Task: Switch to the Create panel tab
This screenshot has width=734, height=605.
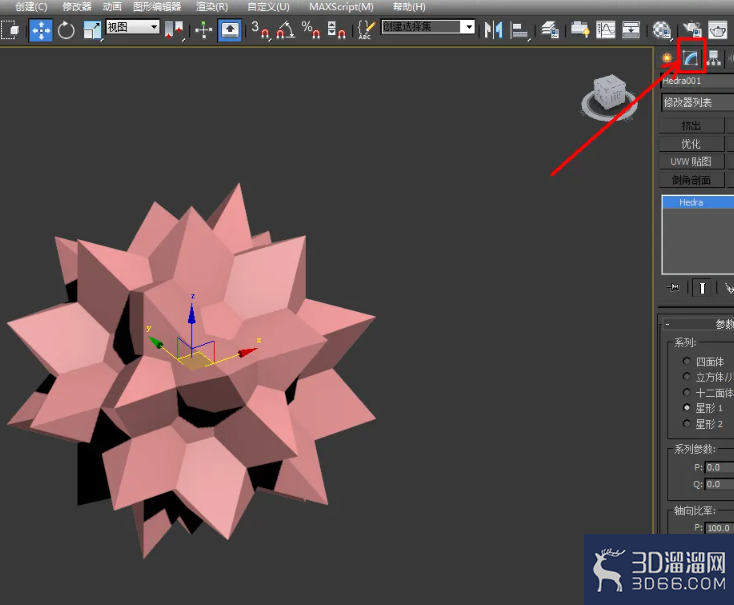Action: [667, 58]
